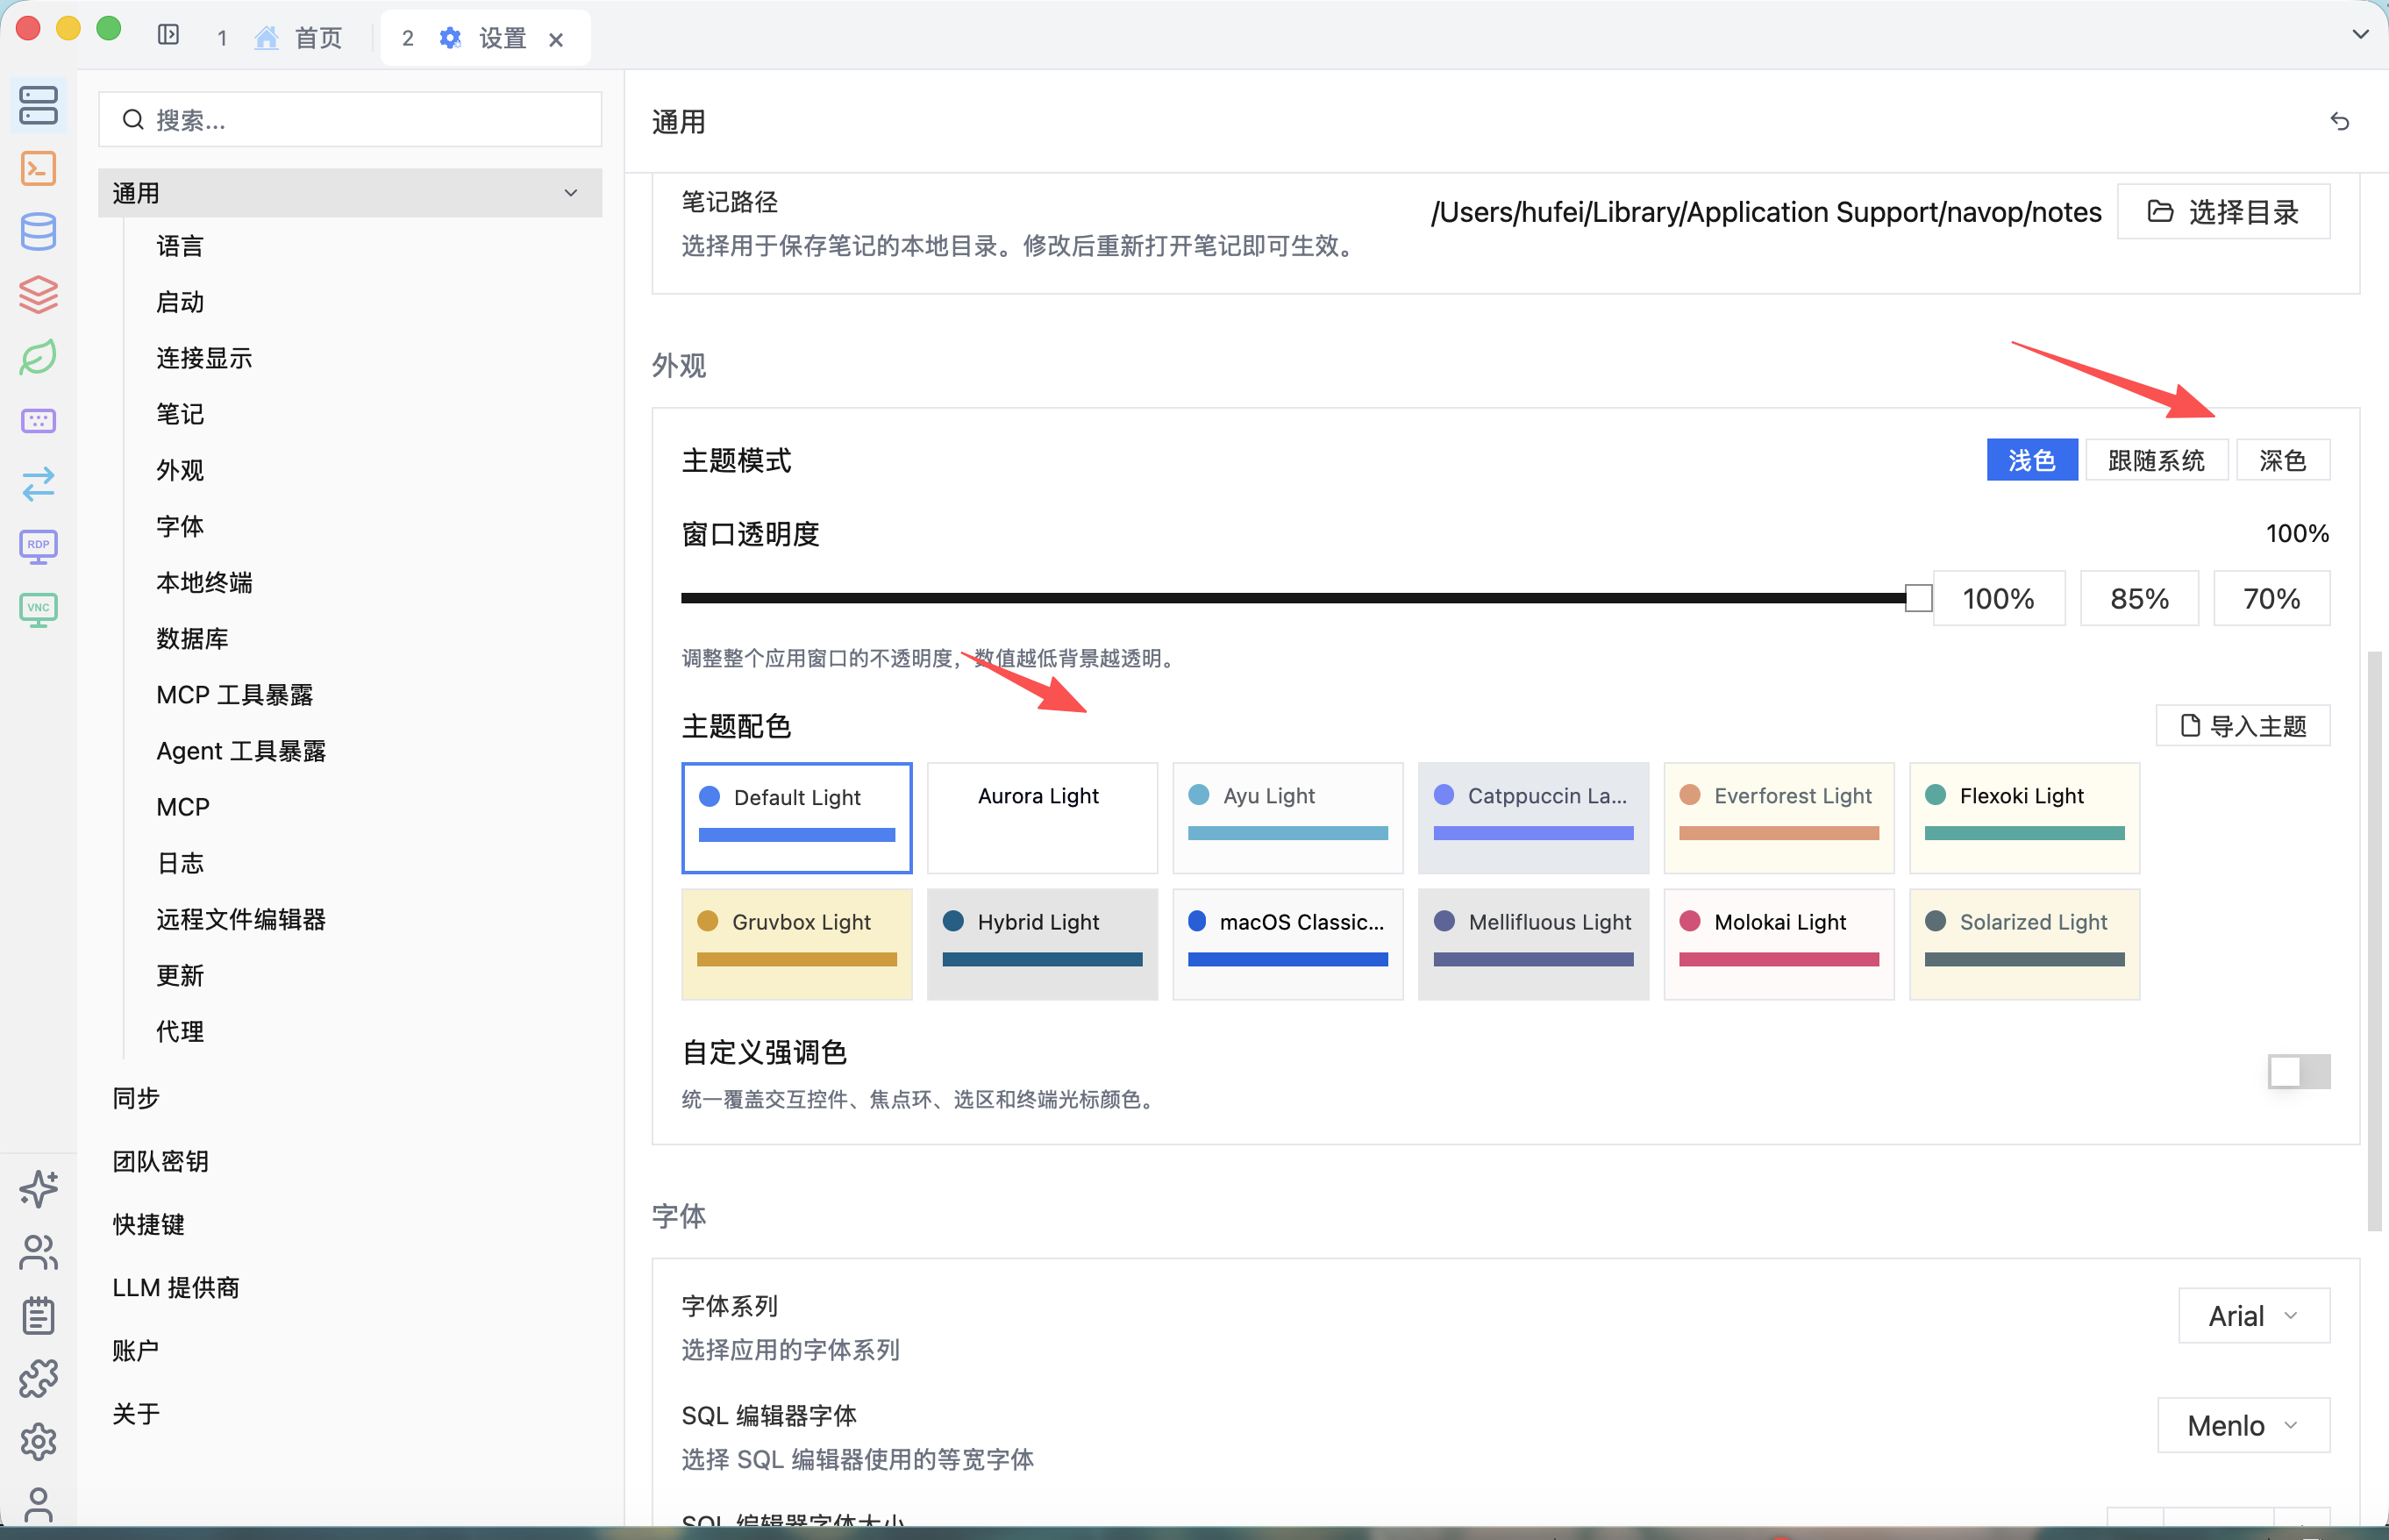Go to 本地终端 settings item
Viewport: 2389px width, 1540px height.
coord(204,582)
